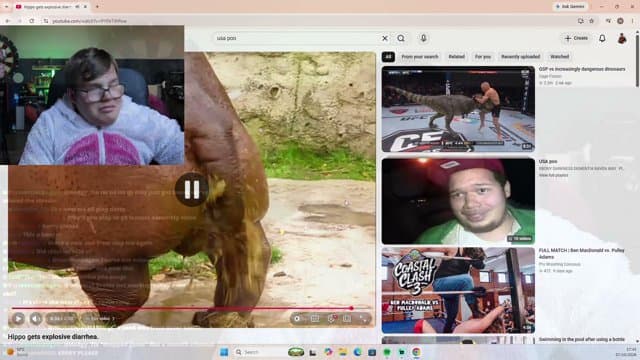Open the Windows Start menu
Viewport: 640px width, 360px height.
(x=224, y=352)
